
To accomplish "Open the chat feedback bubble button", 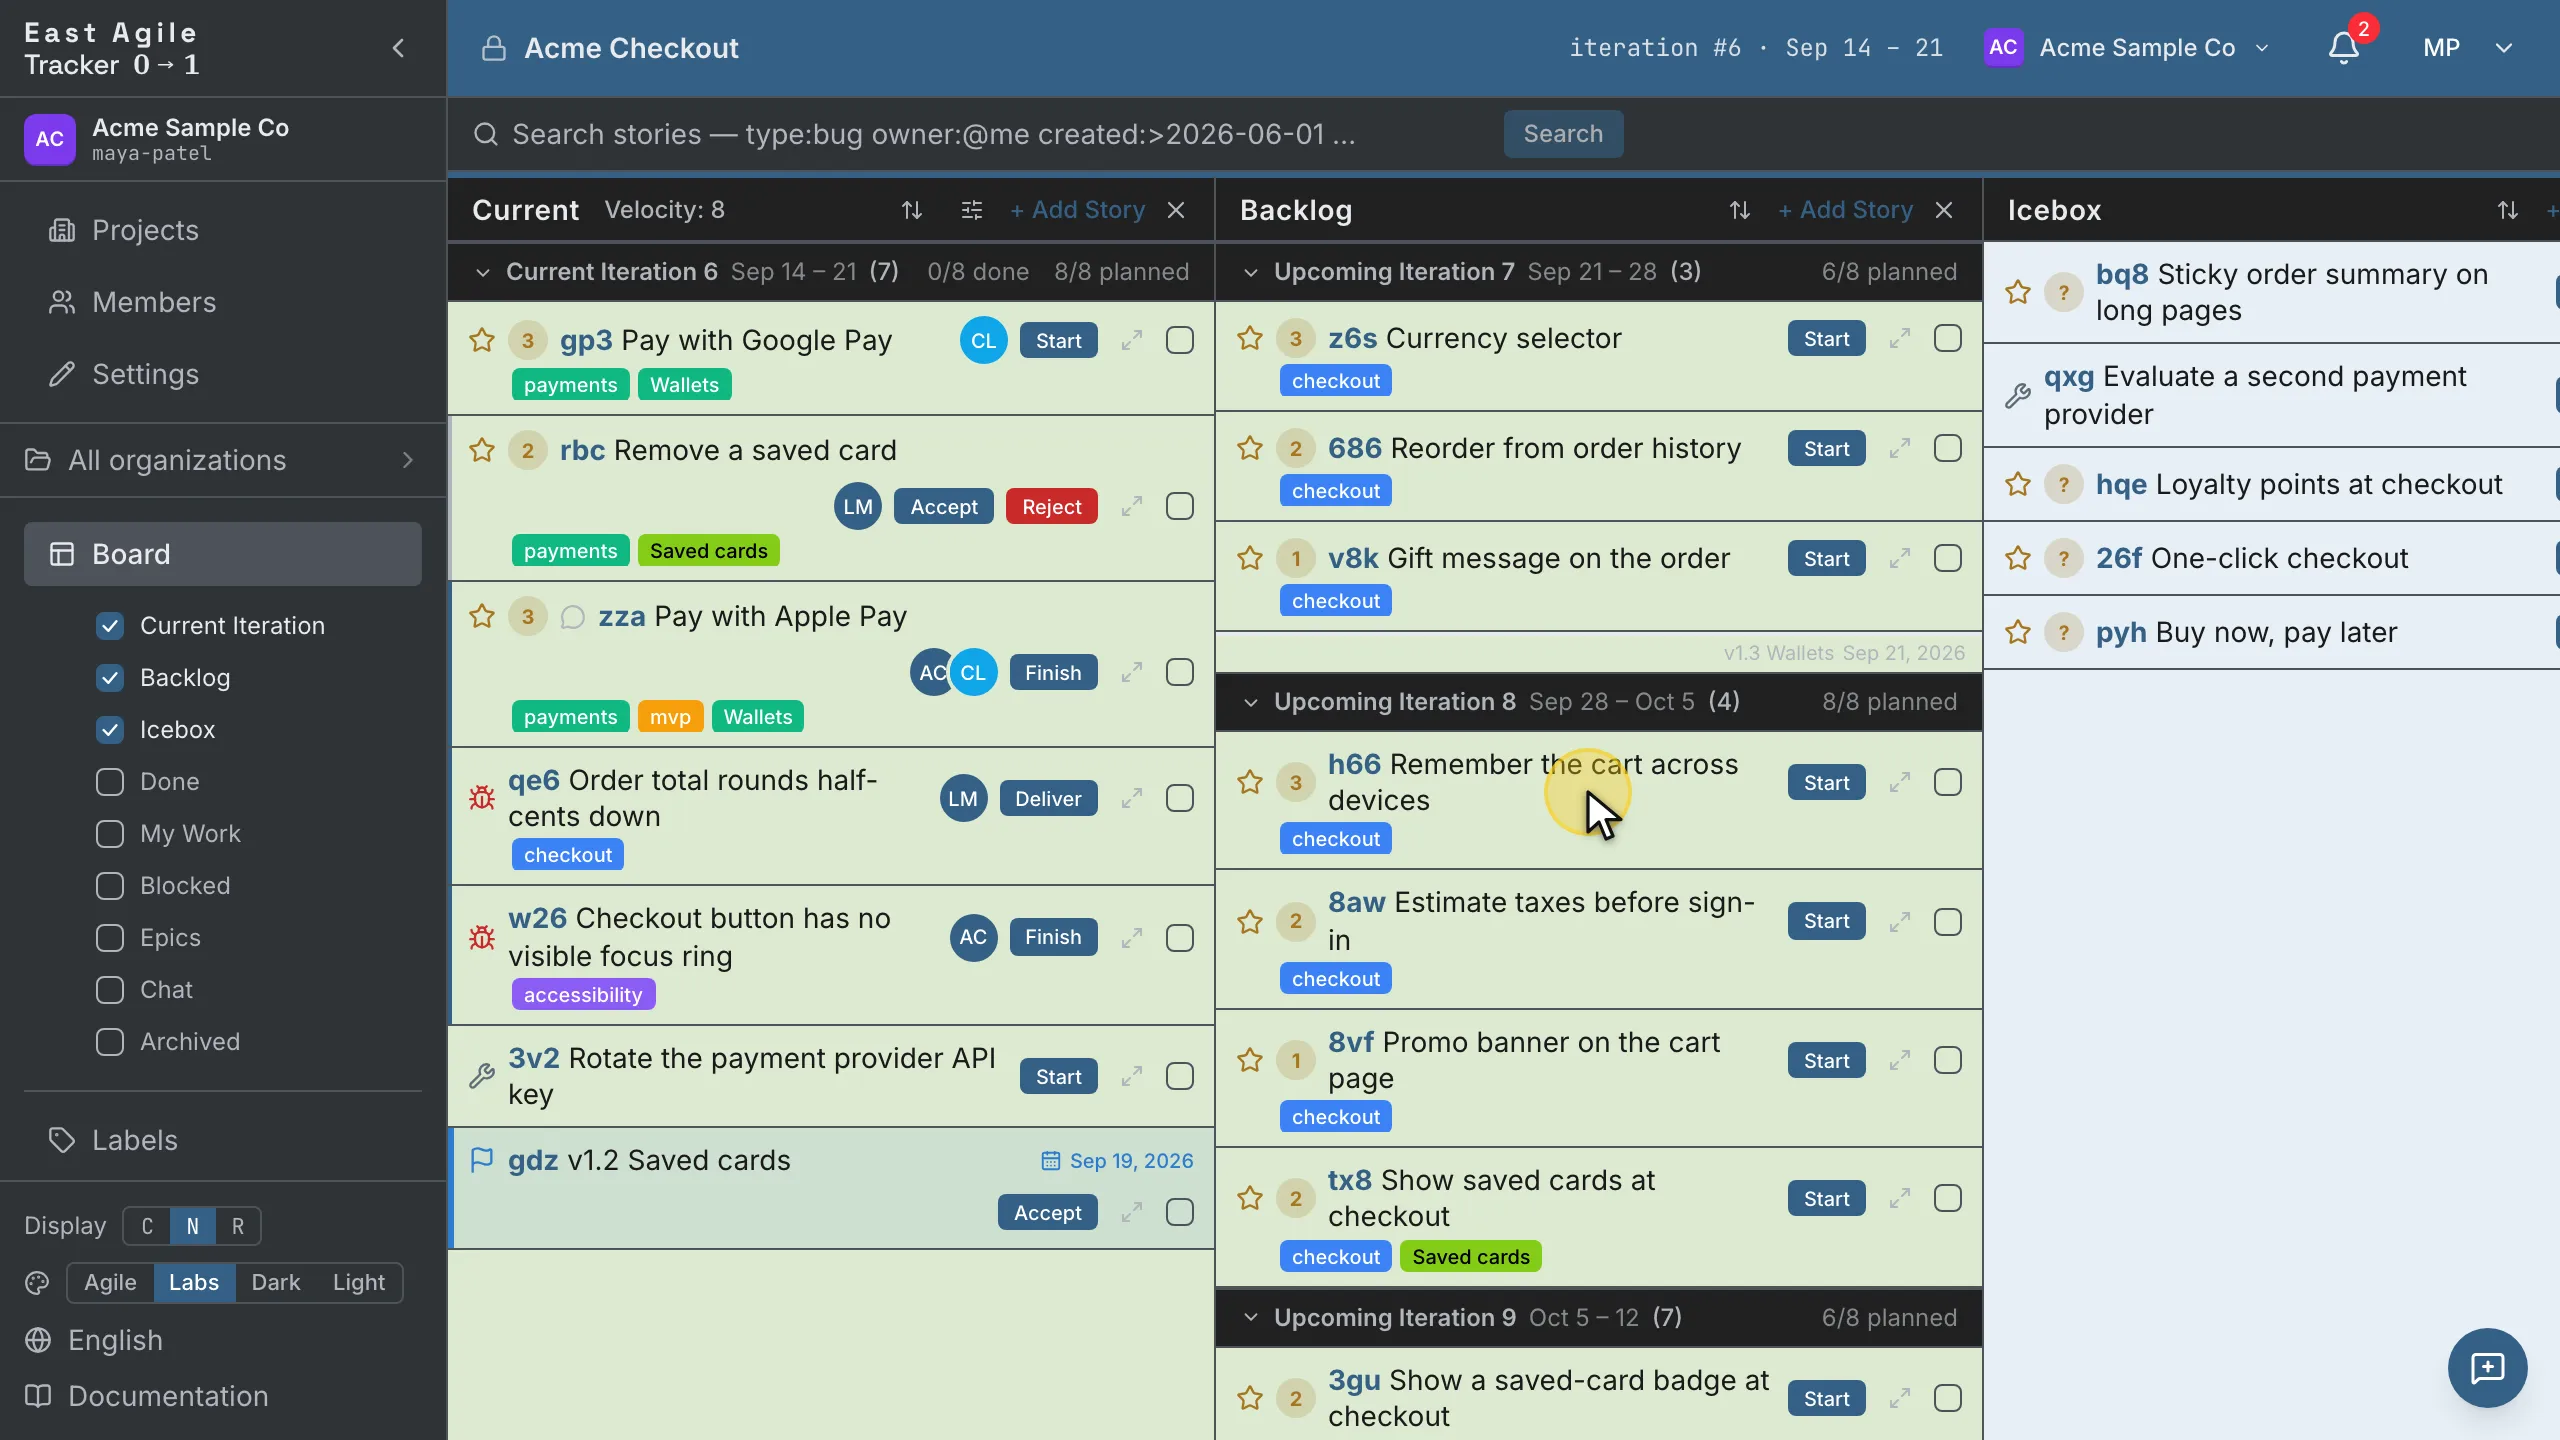I will point(2487,1367).
